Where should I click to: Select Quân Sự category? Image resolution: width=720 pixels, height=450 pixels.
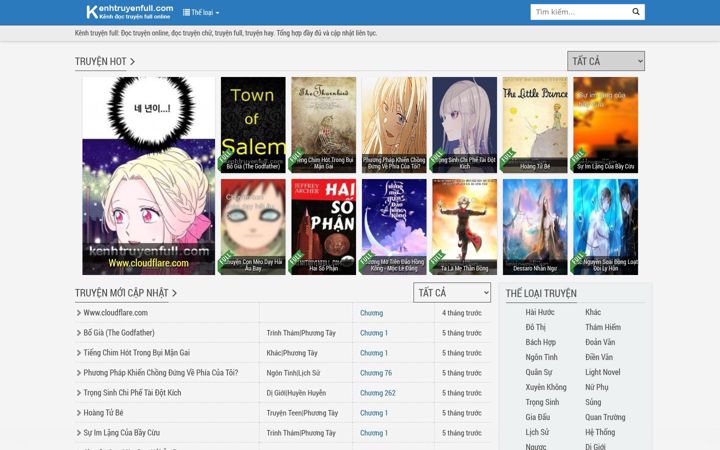point(539,372)
